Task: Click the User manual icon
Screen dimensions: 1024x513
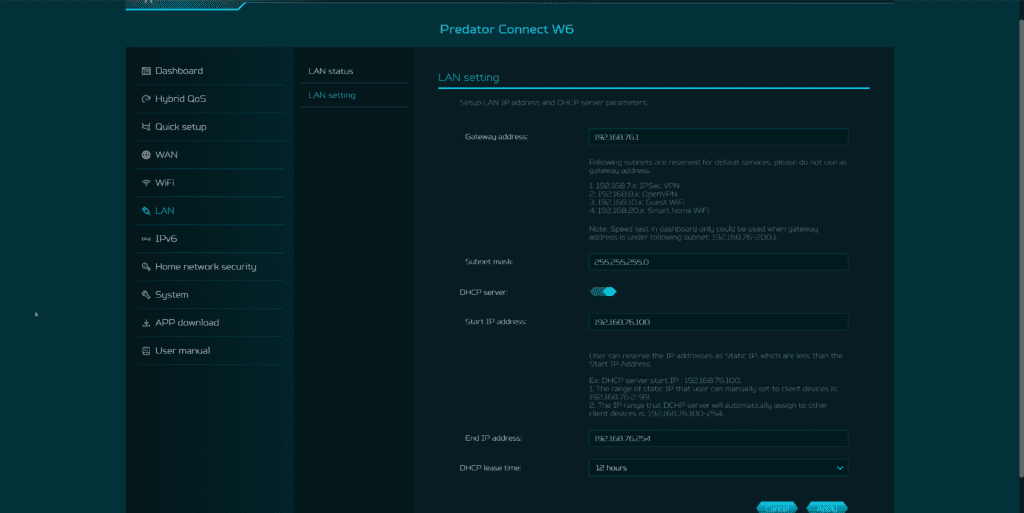Action: point(146,351)
